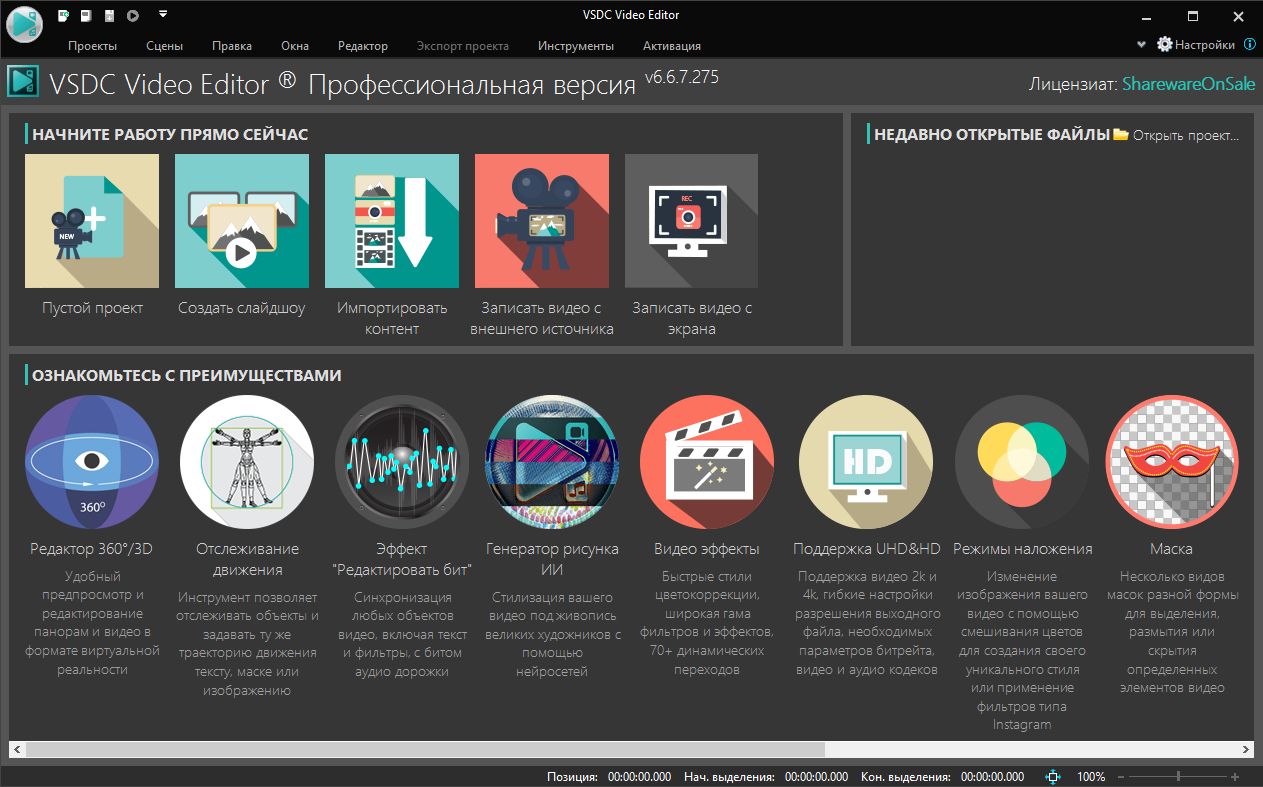
Task: Click the Маска title
Action: pyautogui.click(x=1172, y=549)
